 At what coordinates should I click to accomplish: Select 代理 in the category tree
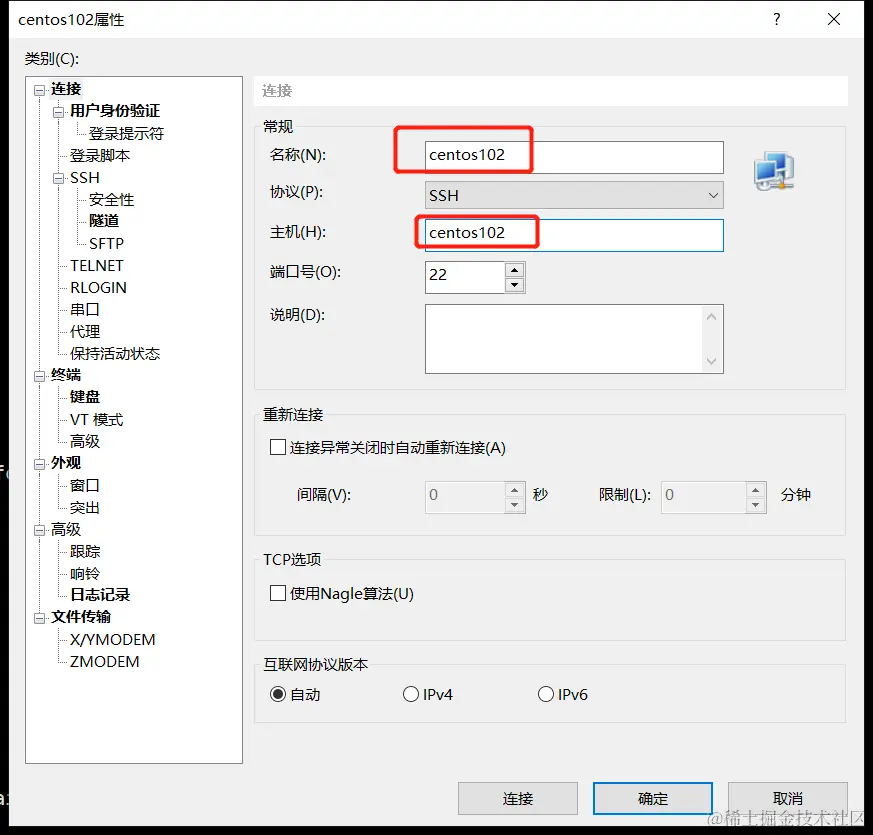(85, 331)
